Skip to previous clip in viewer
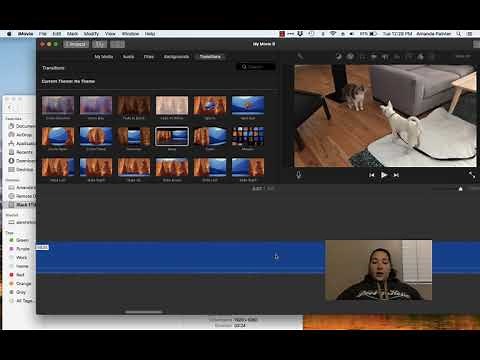Viewport: 480px width, 360px height. click(x=372, y=175)
